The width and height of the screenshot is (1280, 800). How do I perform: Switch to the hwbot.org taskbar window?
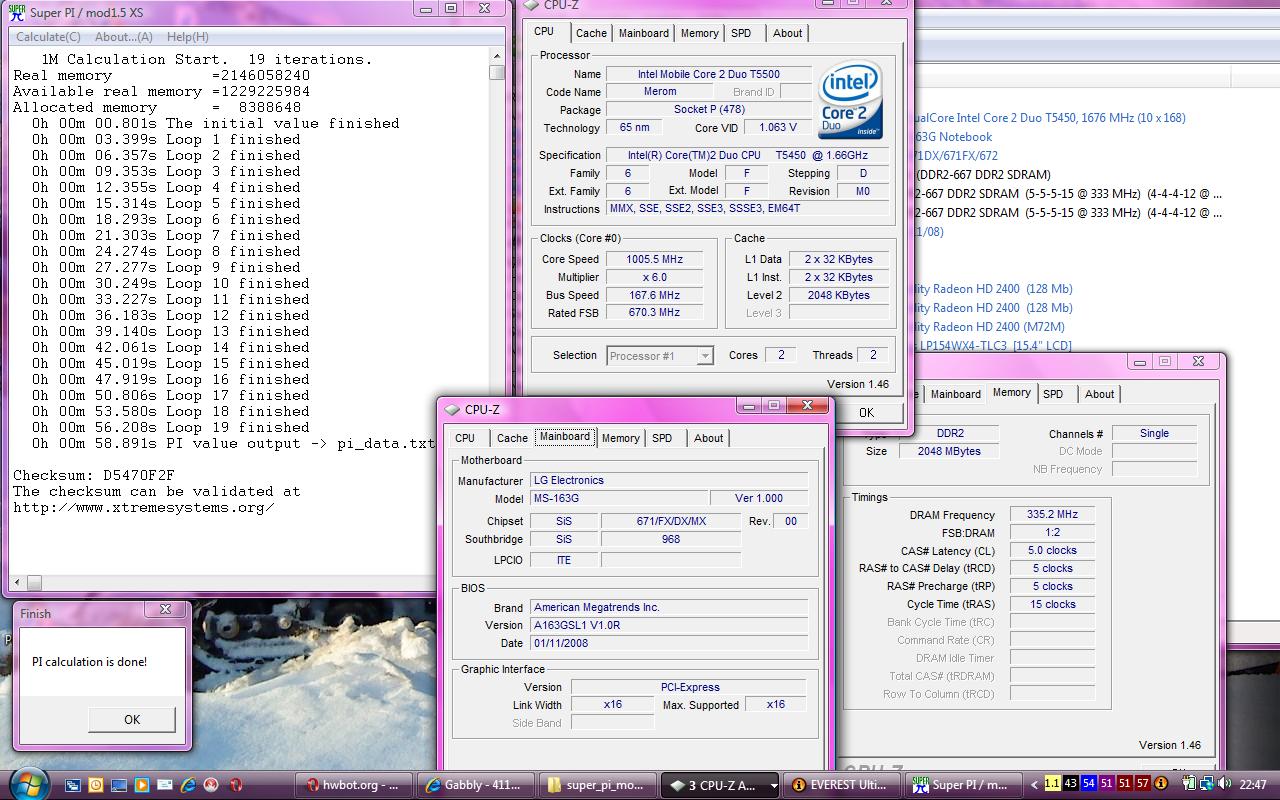(353, 785)
